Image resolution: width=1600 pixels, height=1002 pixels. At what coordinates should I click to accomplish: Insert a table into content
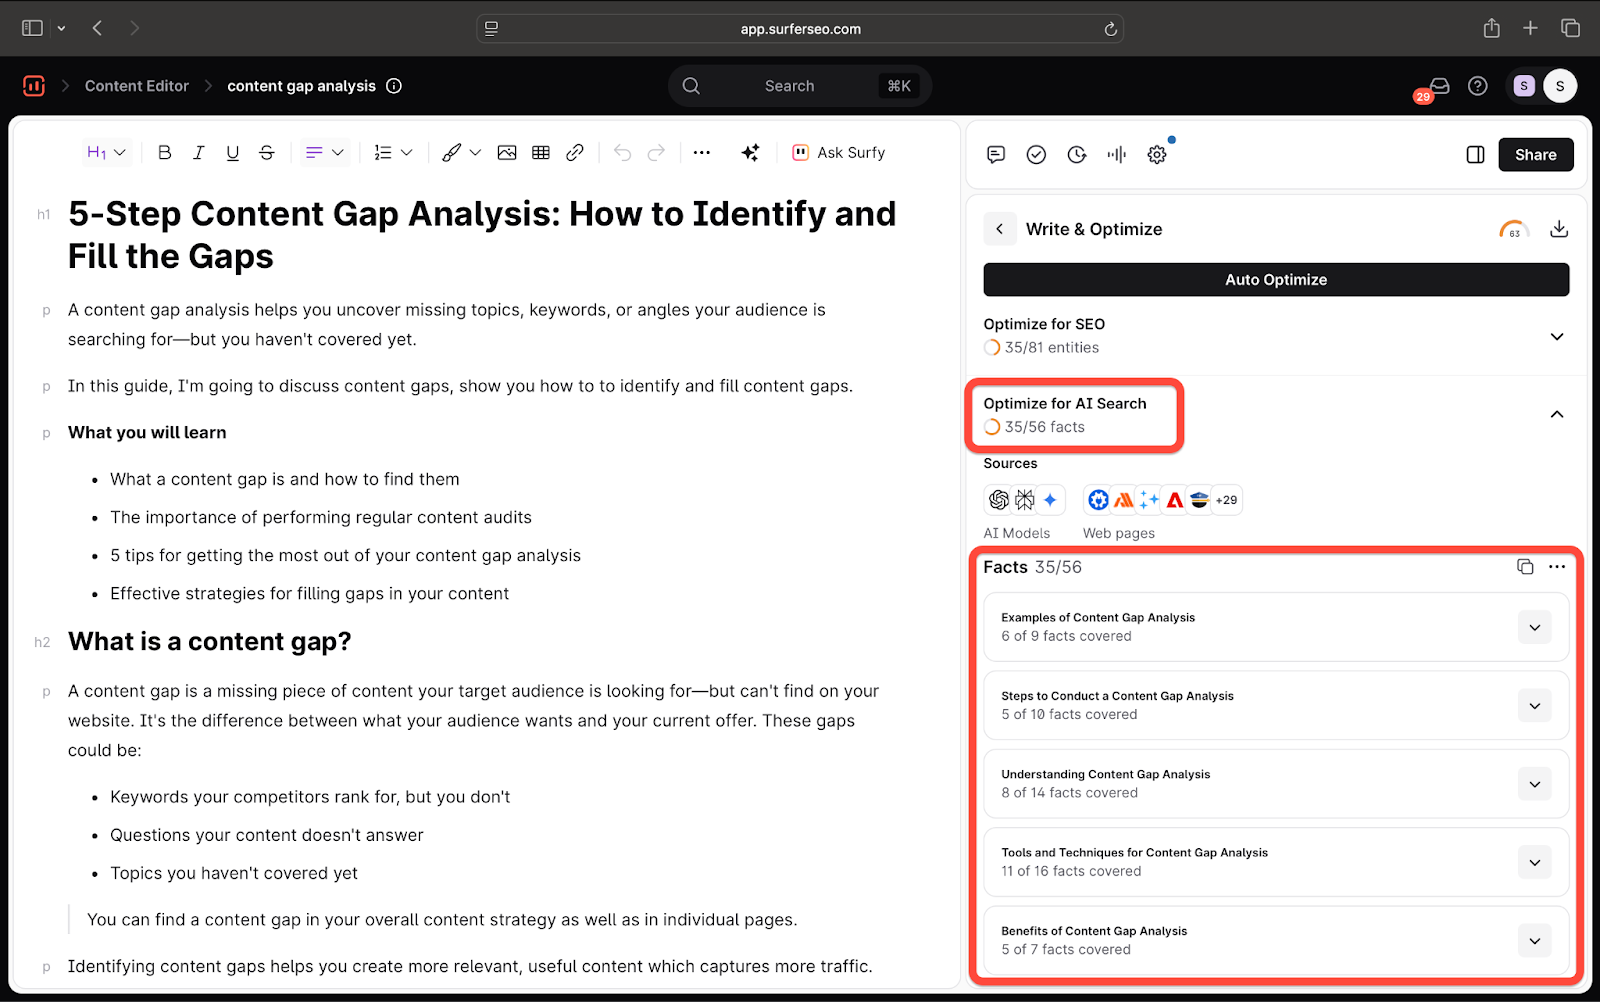click(541, 153)
